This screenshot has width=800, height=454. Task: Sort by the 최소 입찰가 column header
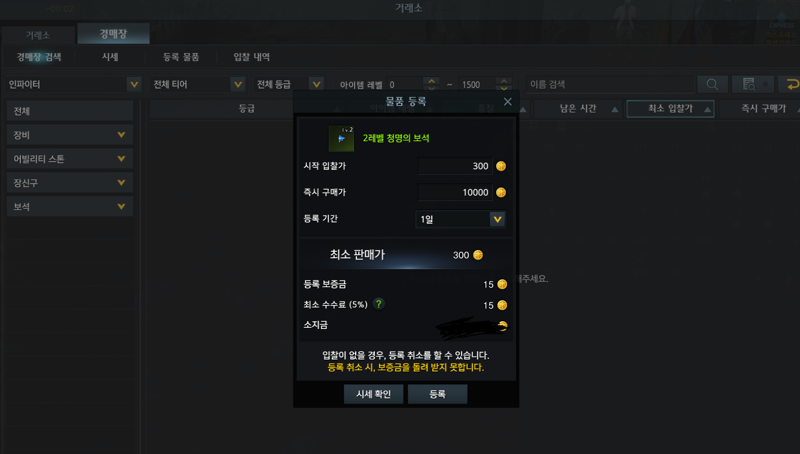(x=670, y=109)
